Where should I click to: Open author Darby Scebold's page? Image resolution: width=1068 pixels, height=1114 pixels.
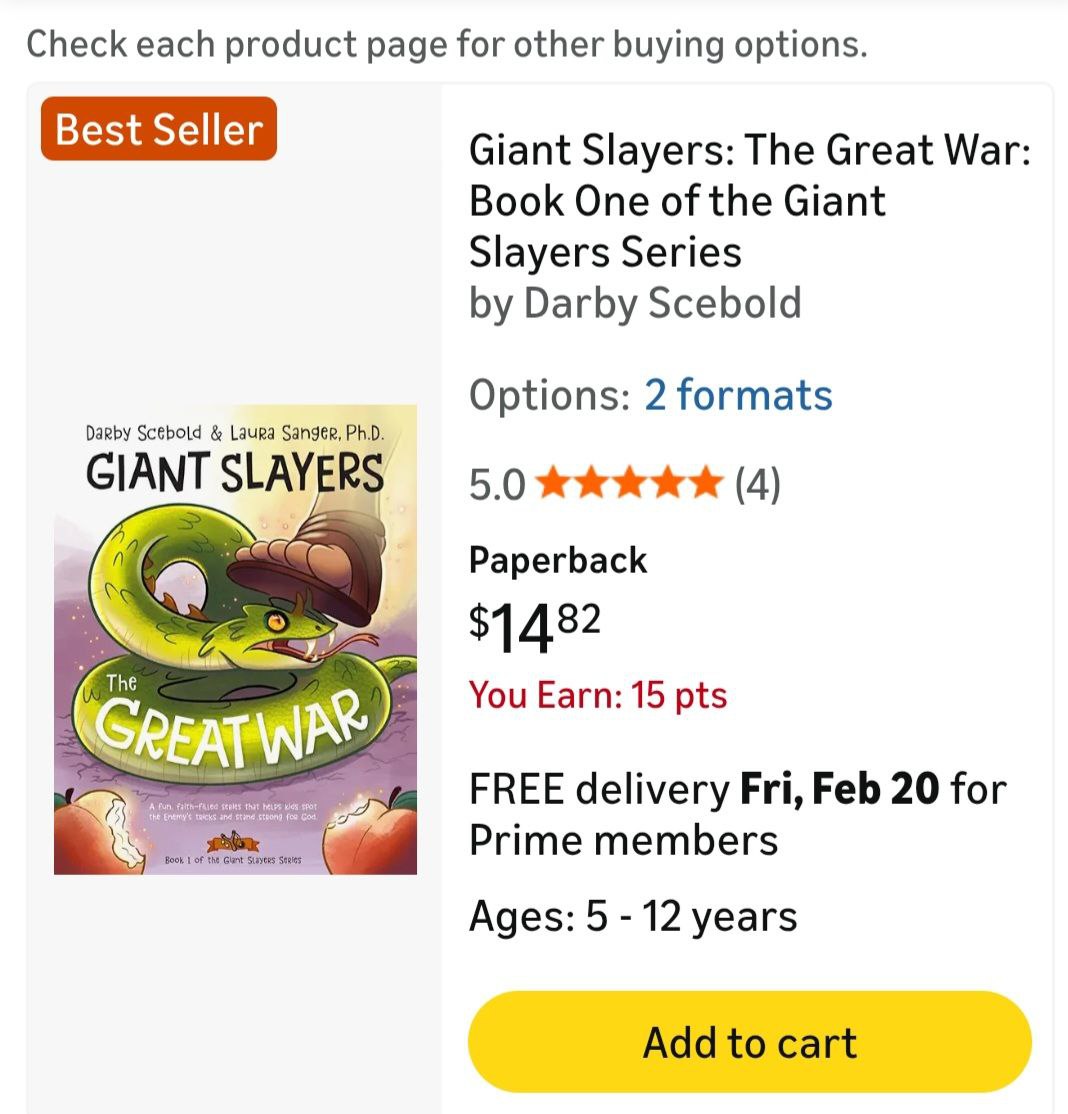662,303
